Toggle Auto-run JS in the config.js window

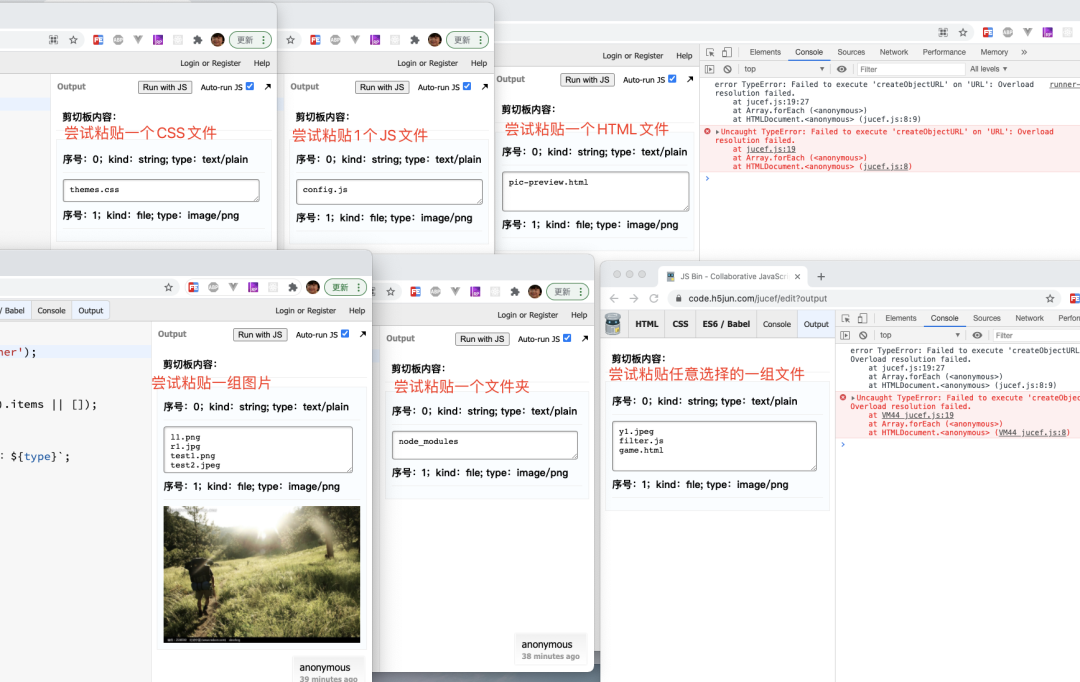(467, 87)
